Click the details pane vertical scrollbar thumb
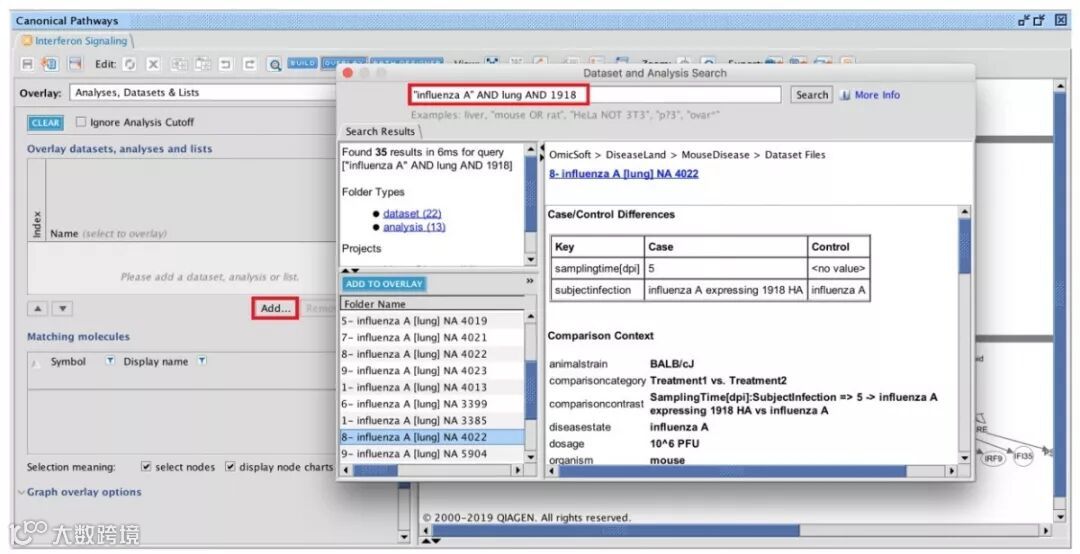The width and height of the screenshot is (1080, 554). pos(964,246)
